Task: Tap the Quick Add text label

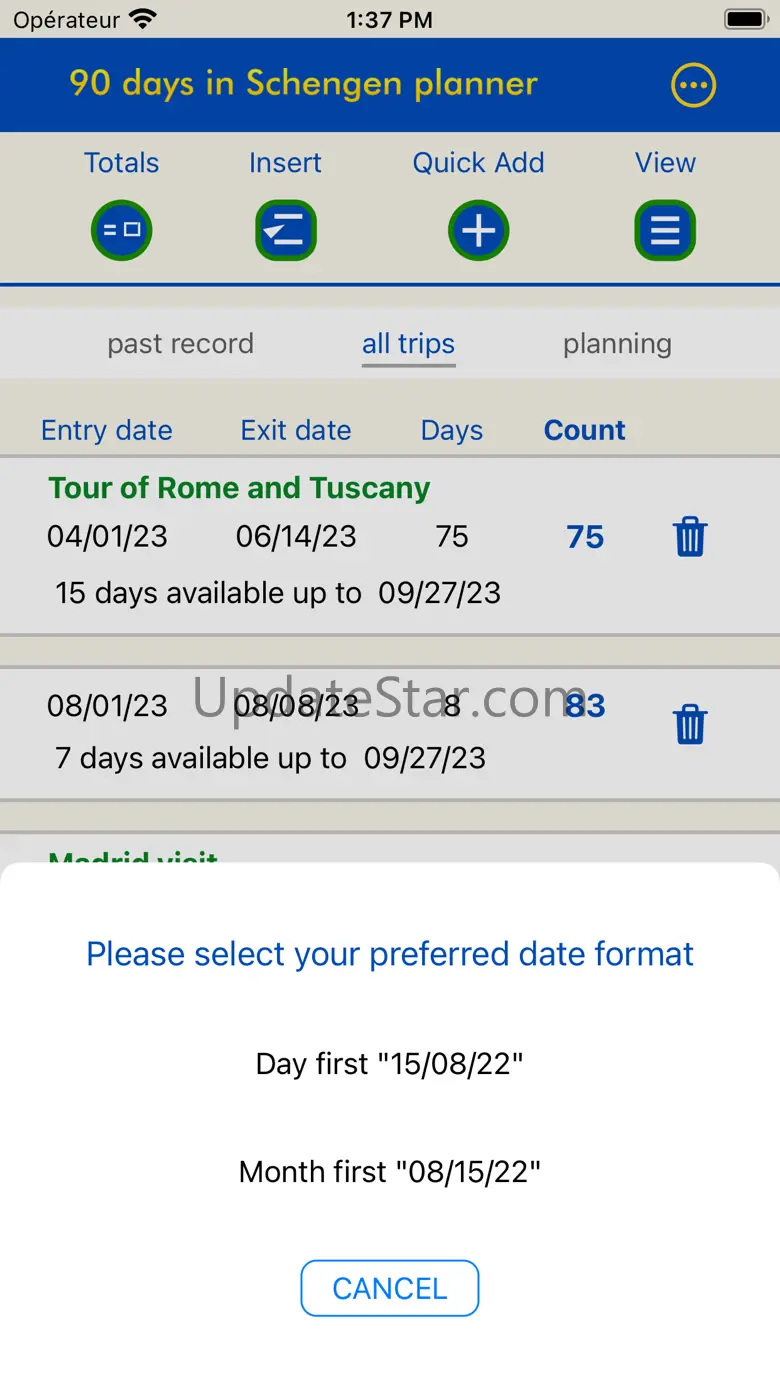Action: 478,163
